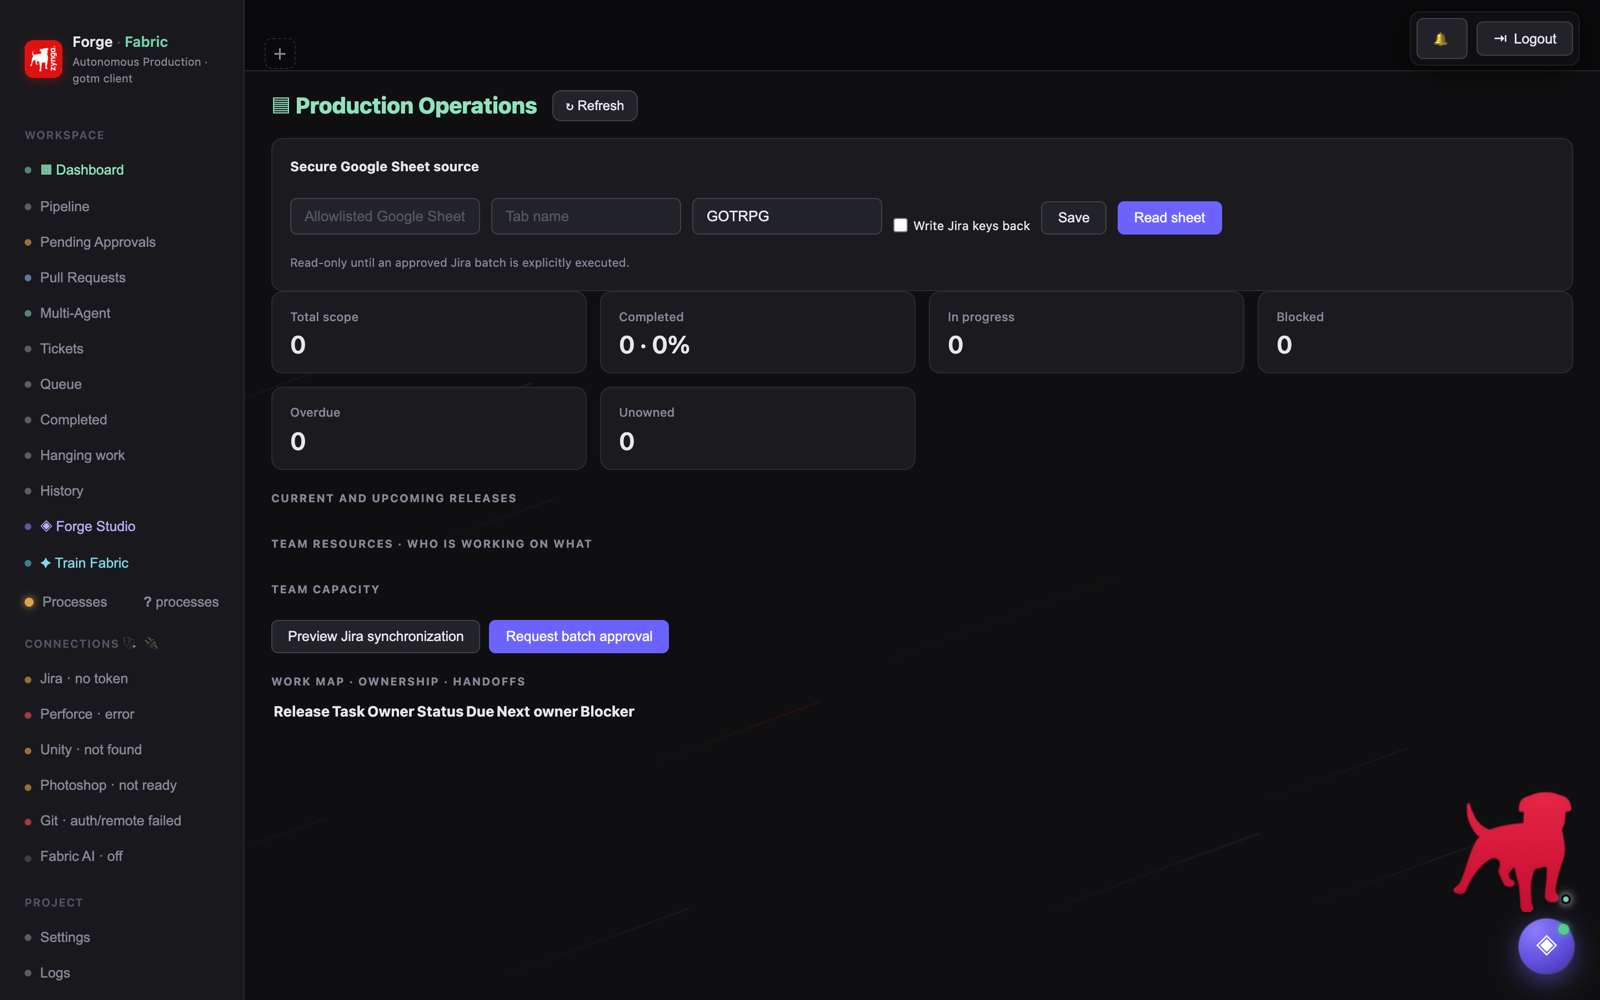Viewport: 1600px width, 1000px height.
Task: Click the Production Operations heading icon
Action: (281, 106)
